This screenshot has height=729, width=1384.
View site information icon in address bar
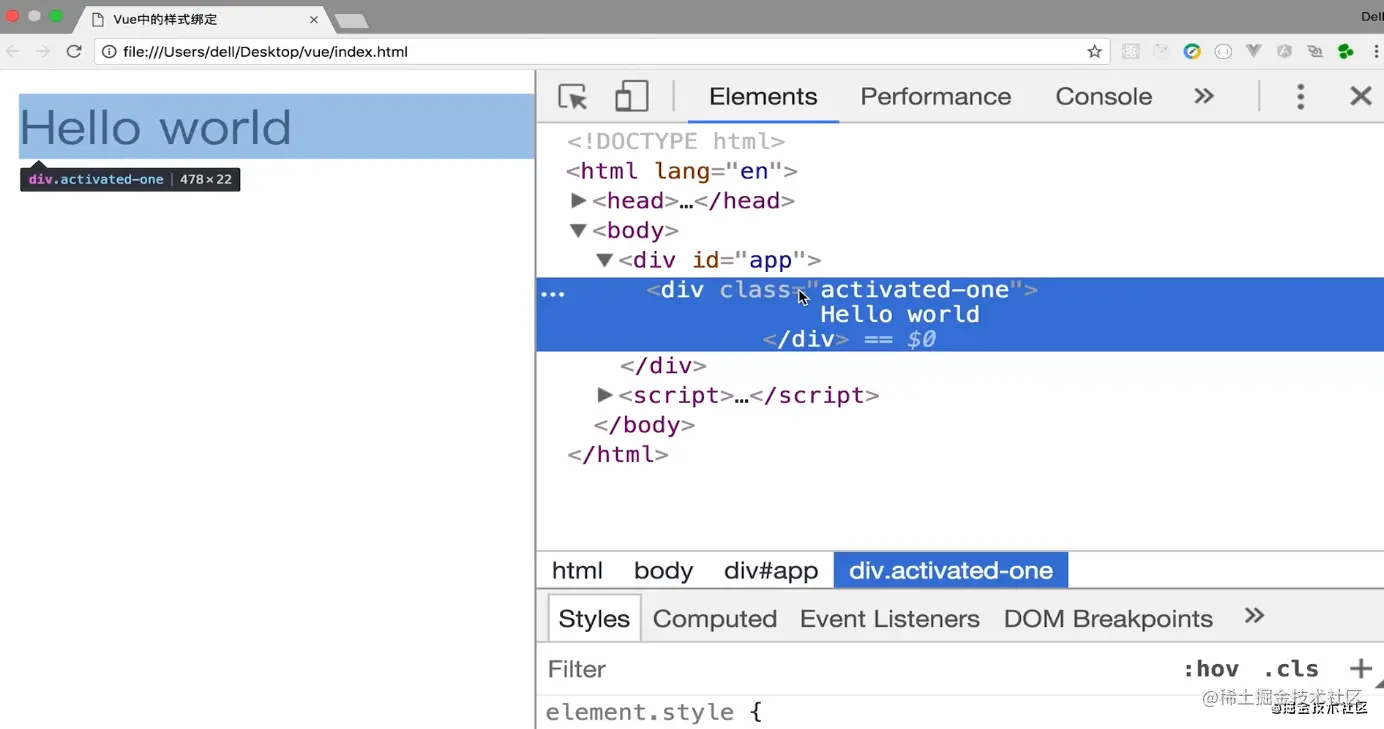pyautogui.click(x=108, y=51)
